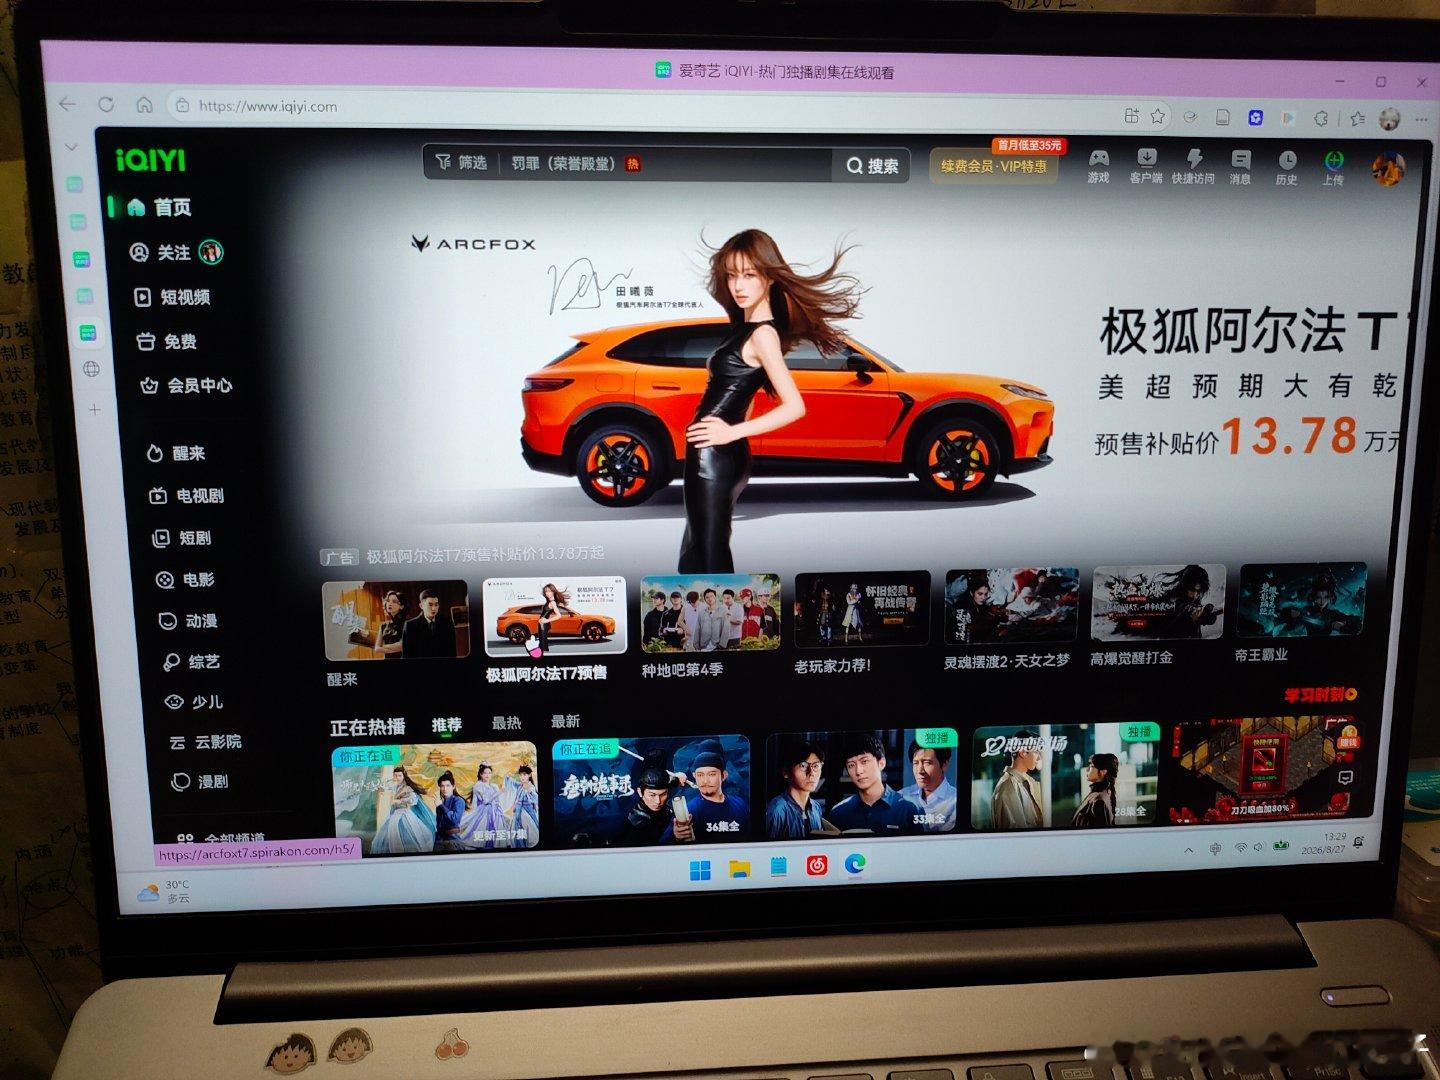1440x1080 pixels.
Task: Click the browser Back arrow
Action: pos(68,103)
